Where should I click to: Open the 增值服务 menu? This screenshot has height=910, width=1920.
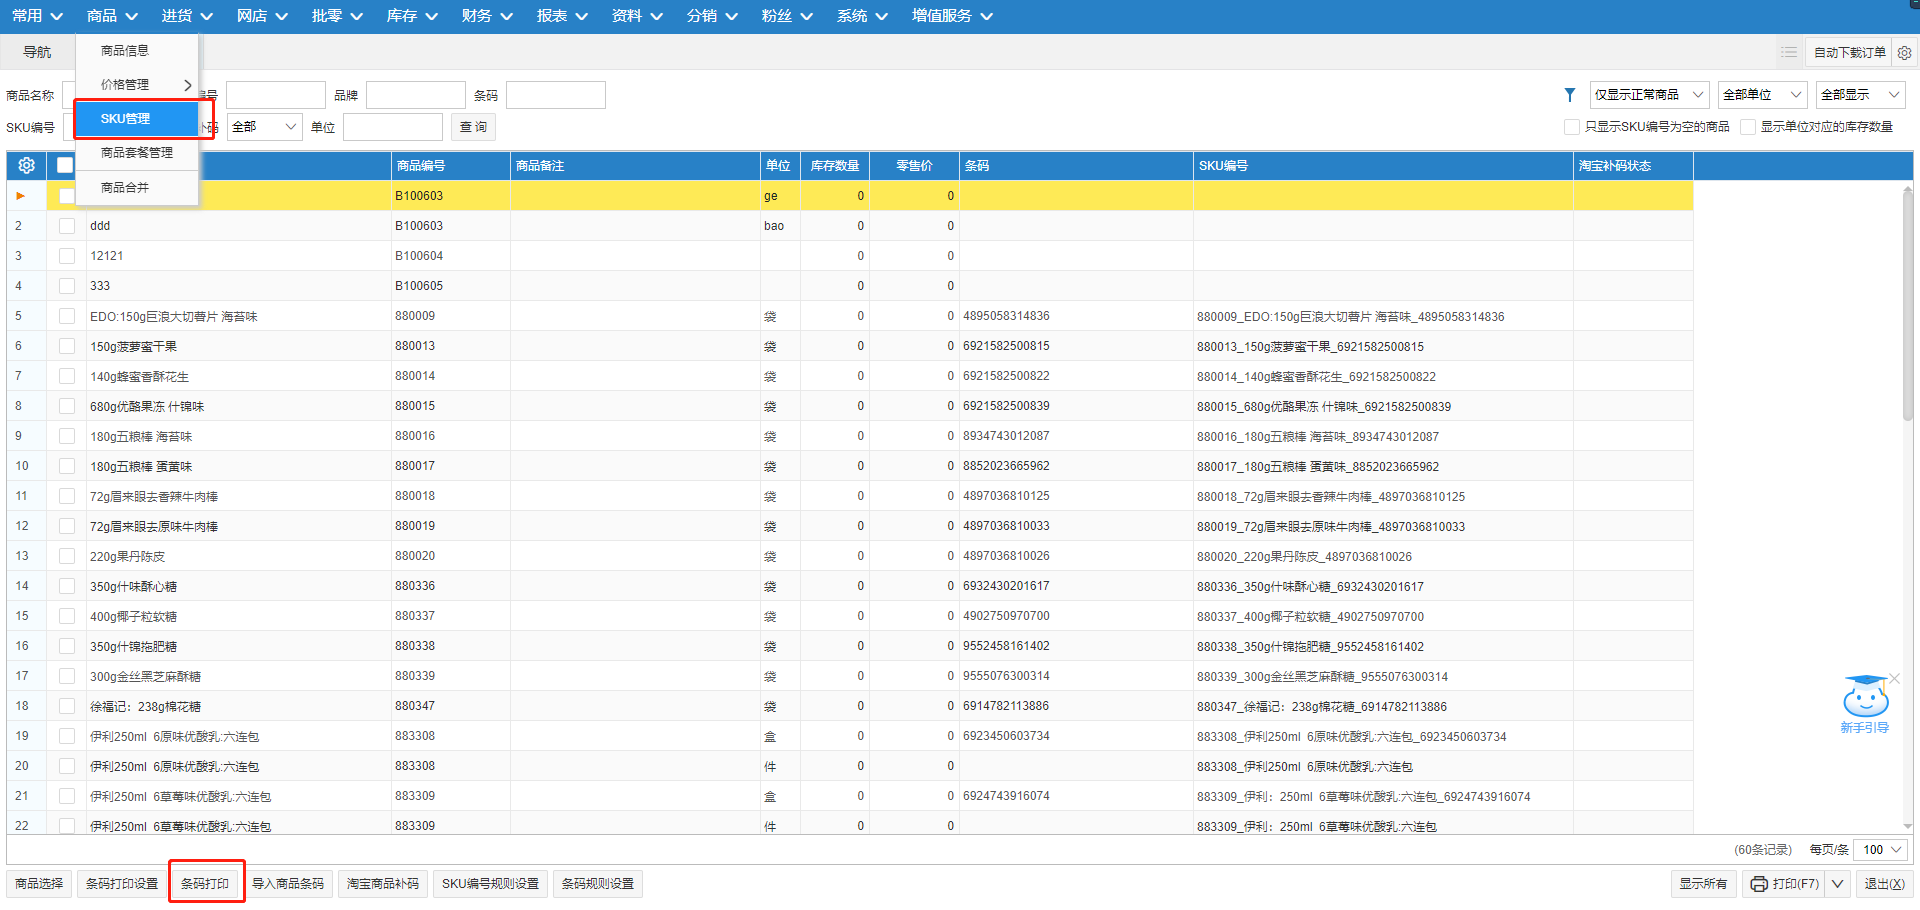pos(952,16)
